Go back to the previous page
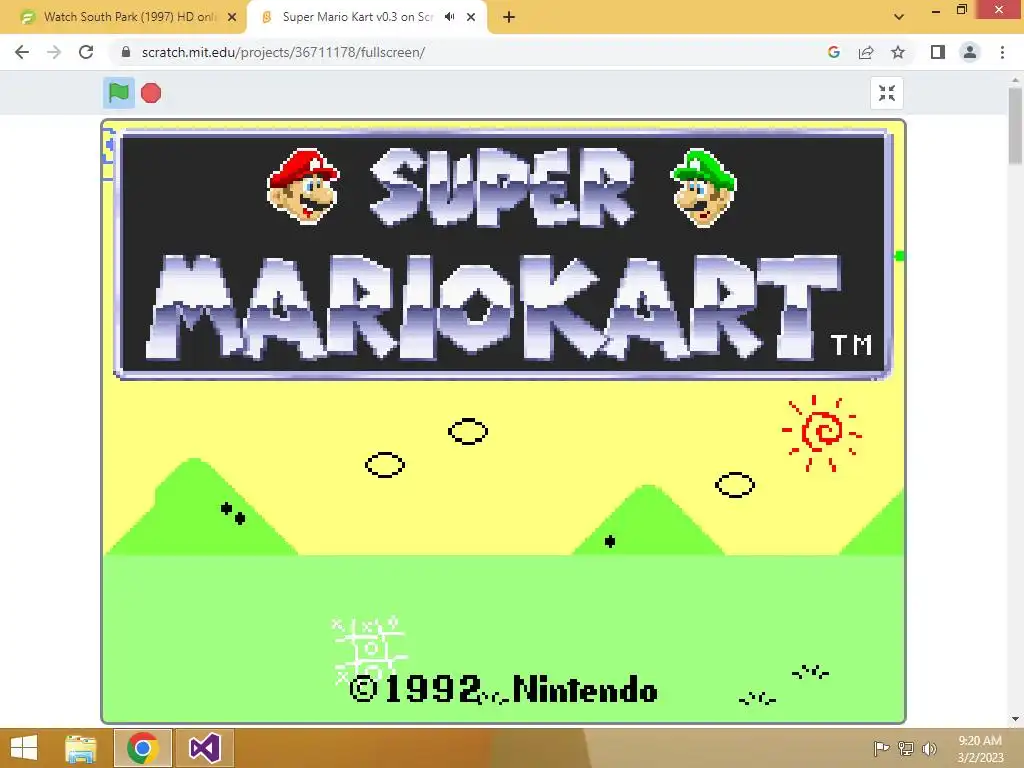 22,52
